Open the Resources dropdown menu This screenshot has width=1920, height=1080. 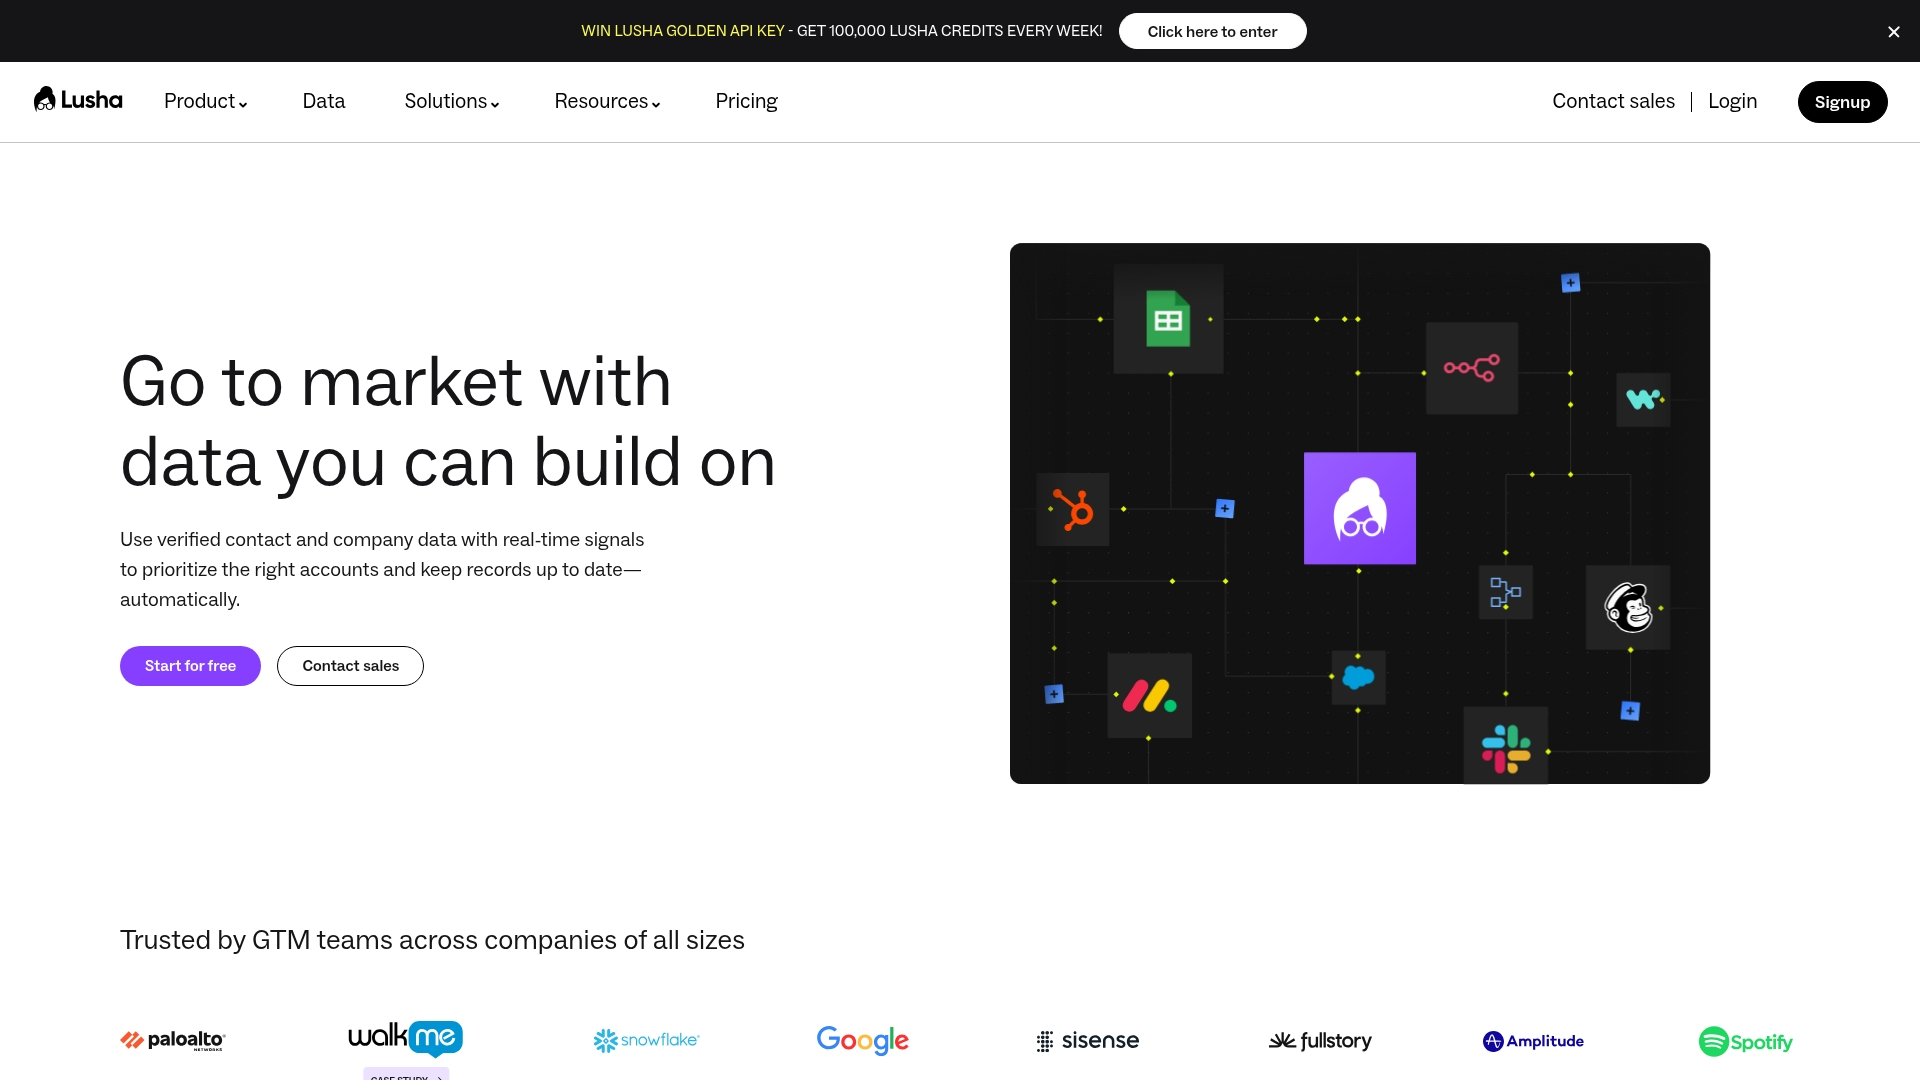pos(607,101)
